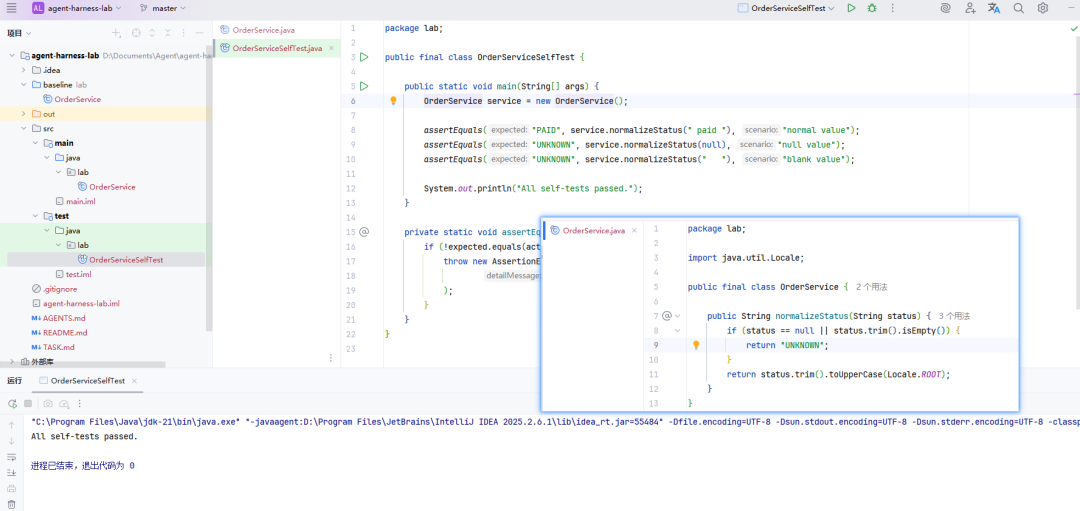Click the up-arrow in the console sidebar
1080x511 pixels.
click(11, 425)
